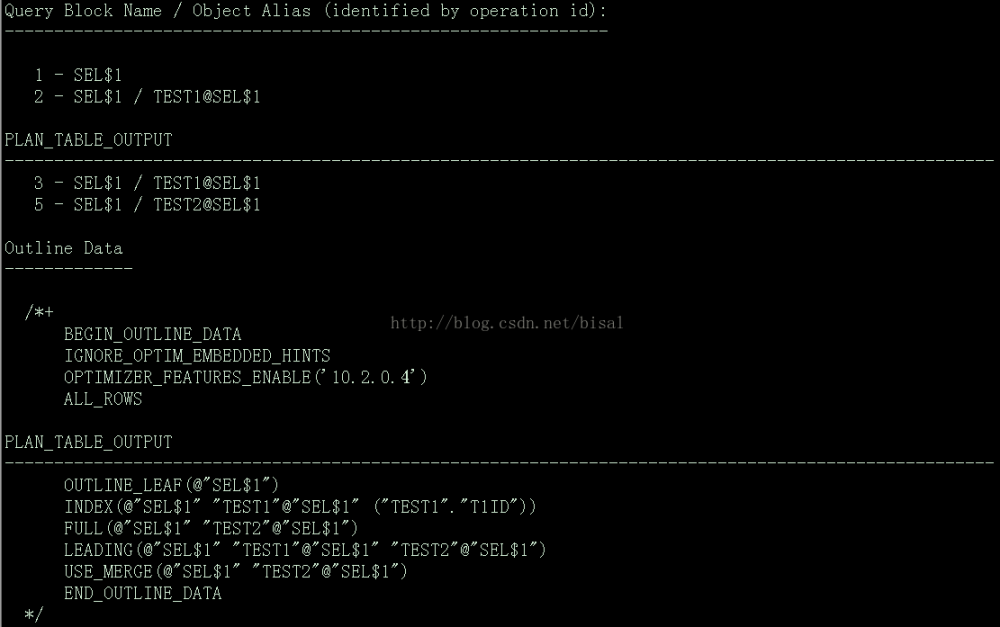Screen dimensions: 1000x627
Task: Select the INDEX hint on TEST1.T1ID
Action: (x=300, y=507)
